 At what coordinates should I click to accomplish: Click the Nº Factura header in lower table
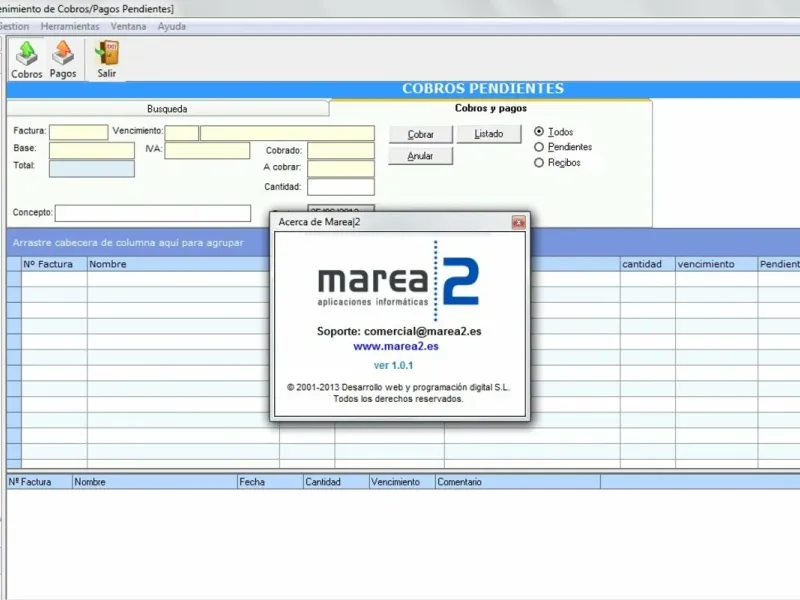[40, 482]
